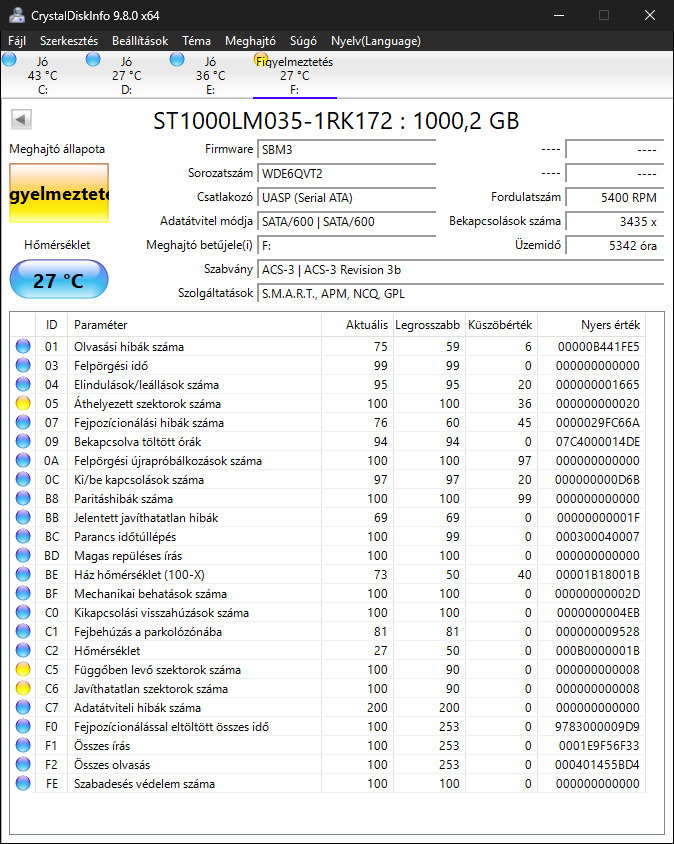Open the Beállítások menu
674x844 pixels.
coord(140,41)
